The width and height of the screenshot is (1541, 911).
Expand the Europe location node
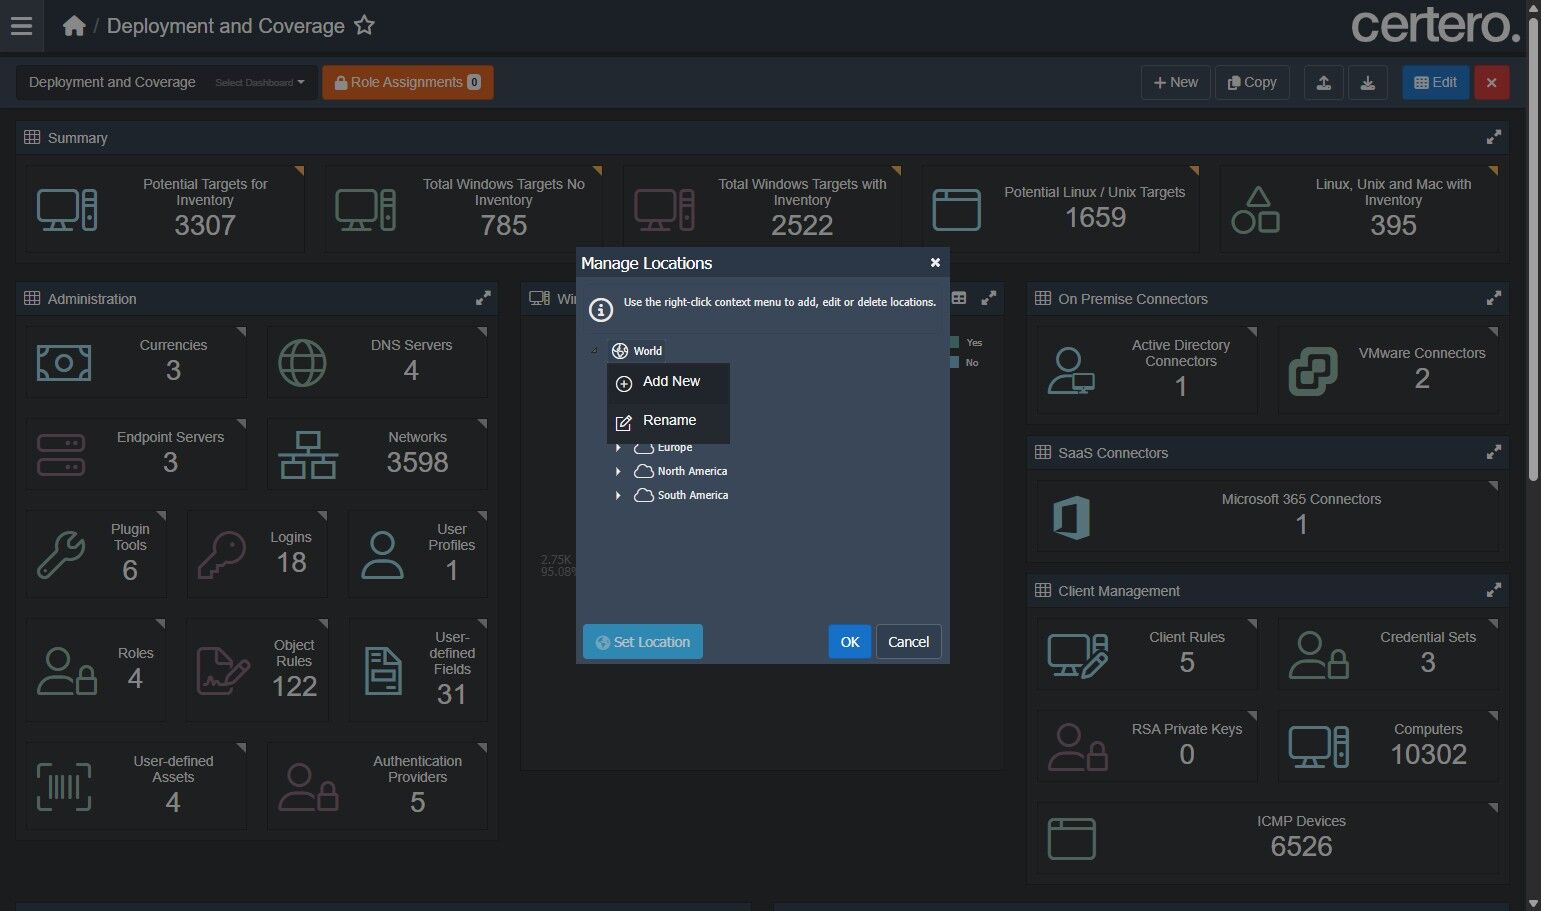pyautogui.click(x=618, y=448)
